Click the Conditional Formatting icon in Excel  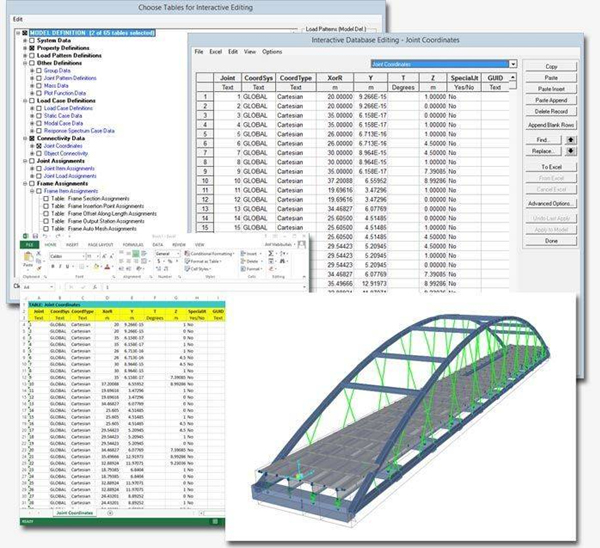click(x=187, y=253)
